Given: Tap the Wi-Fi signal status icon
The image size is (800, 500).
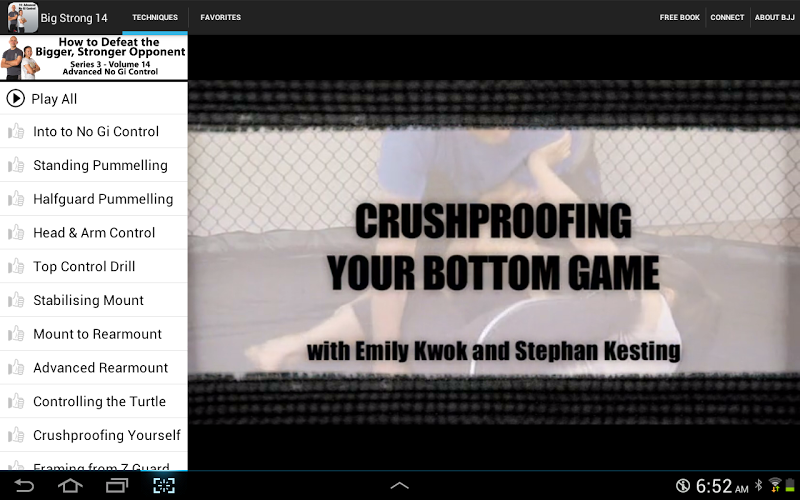Looking at the screenshot, I should click(775, 485).
